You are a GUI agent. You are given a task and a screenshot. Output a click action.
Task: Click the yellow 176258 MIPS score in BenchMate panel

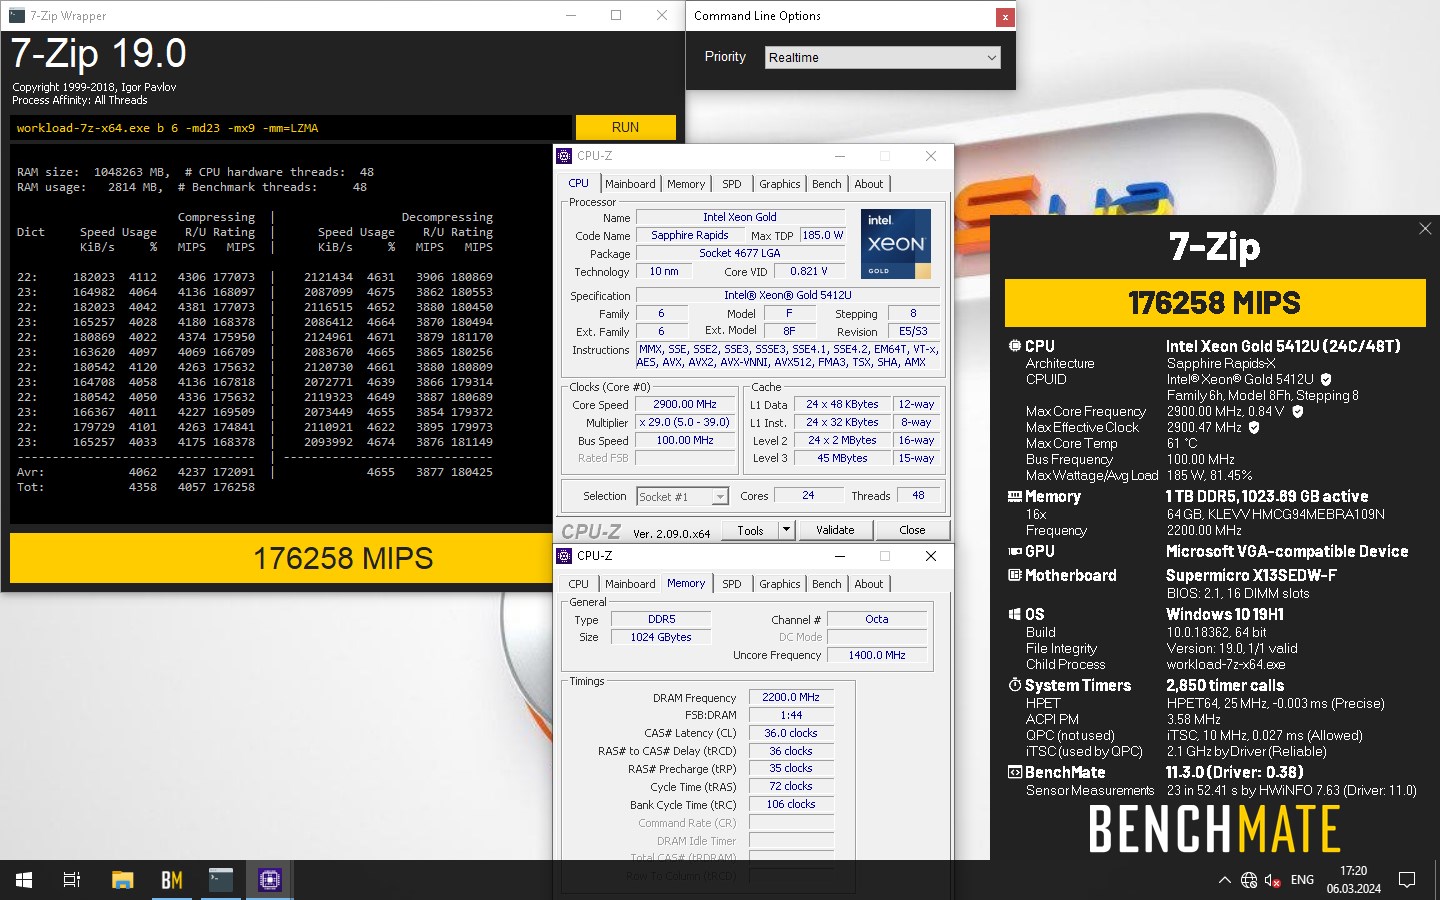(x=1215, y=303)
